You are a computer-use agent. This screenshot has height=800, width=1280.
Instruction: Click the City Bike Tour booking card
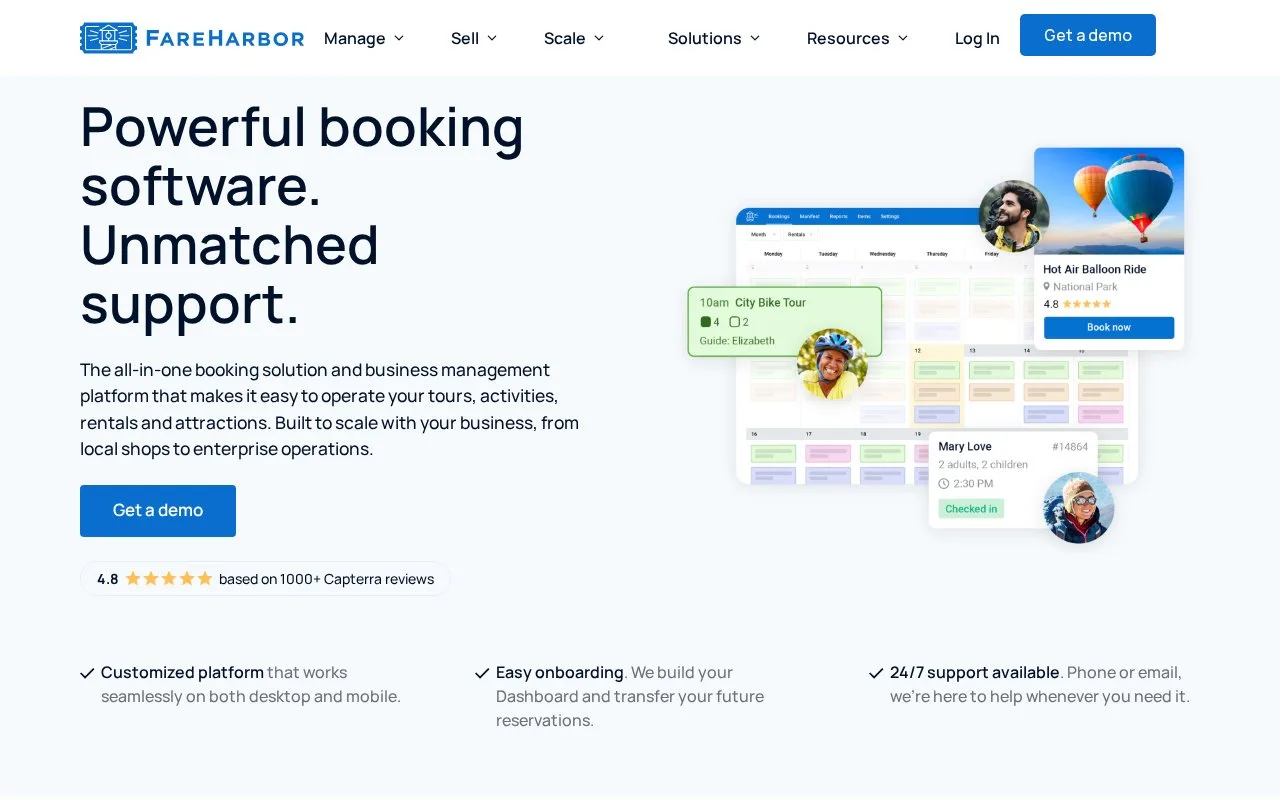pos(785,322)
